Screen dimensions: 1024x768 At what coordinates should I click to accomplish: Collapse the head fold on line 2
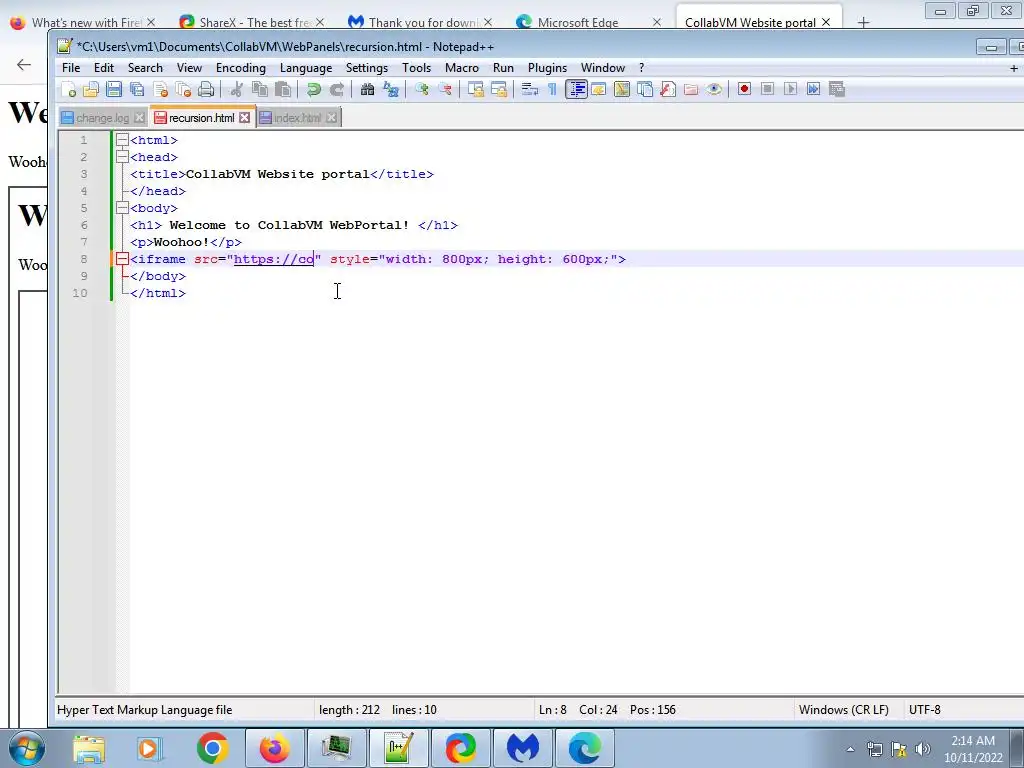click(122, 157)
